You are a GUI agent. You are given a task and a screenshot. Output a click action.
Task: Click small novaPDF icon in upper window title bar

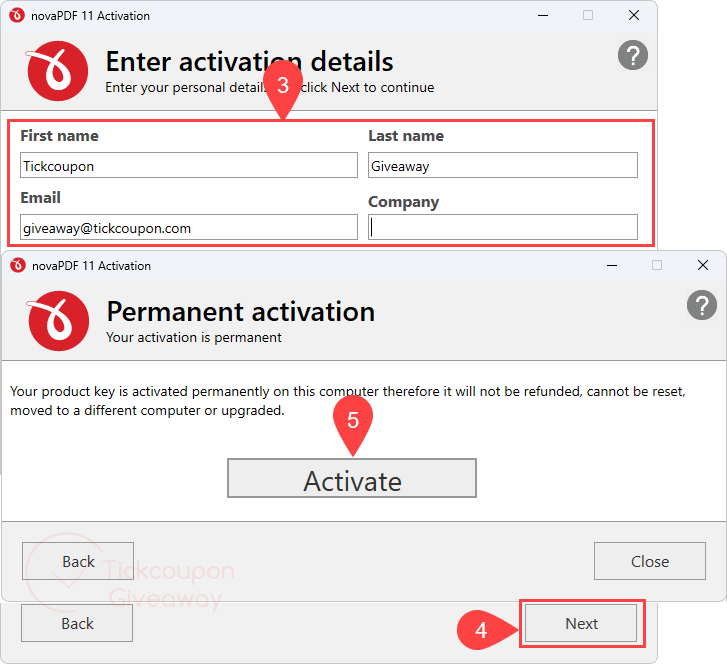[17, 15]
